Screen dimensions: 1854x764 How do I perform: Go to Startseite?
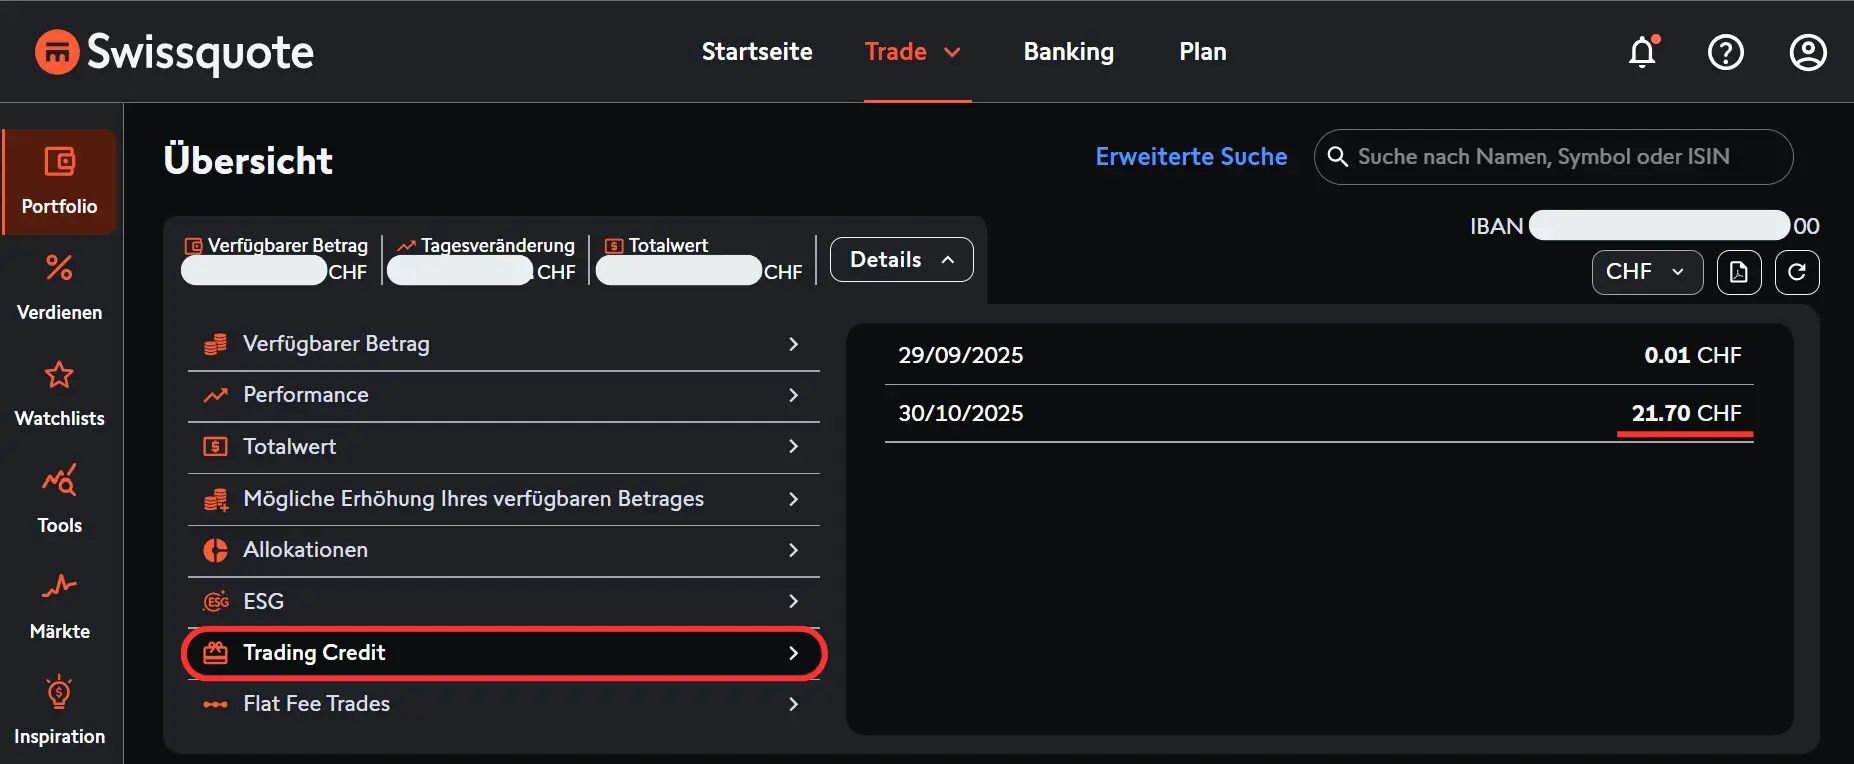coord(757,52)
